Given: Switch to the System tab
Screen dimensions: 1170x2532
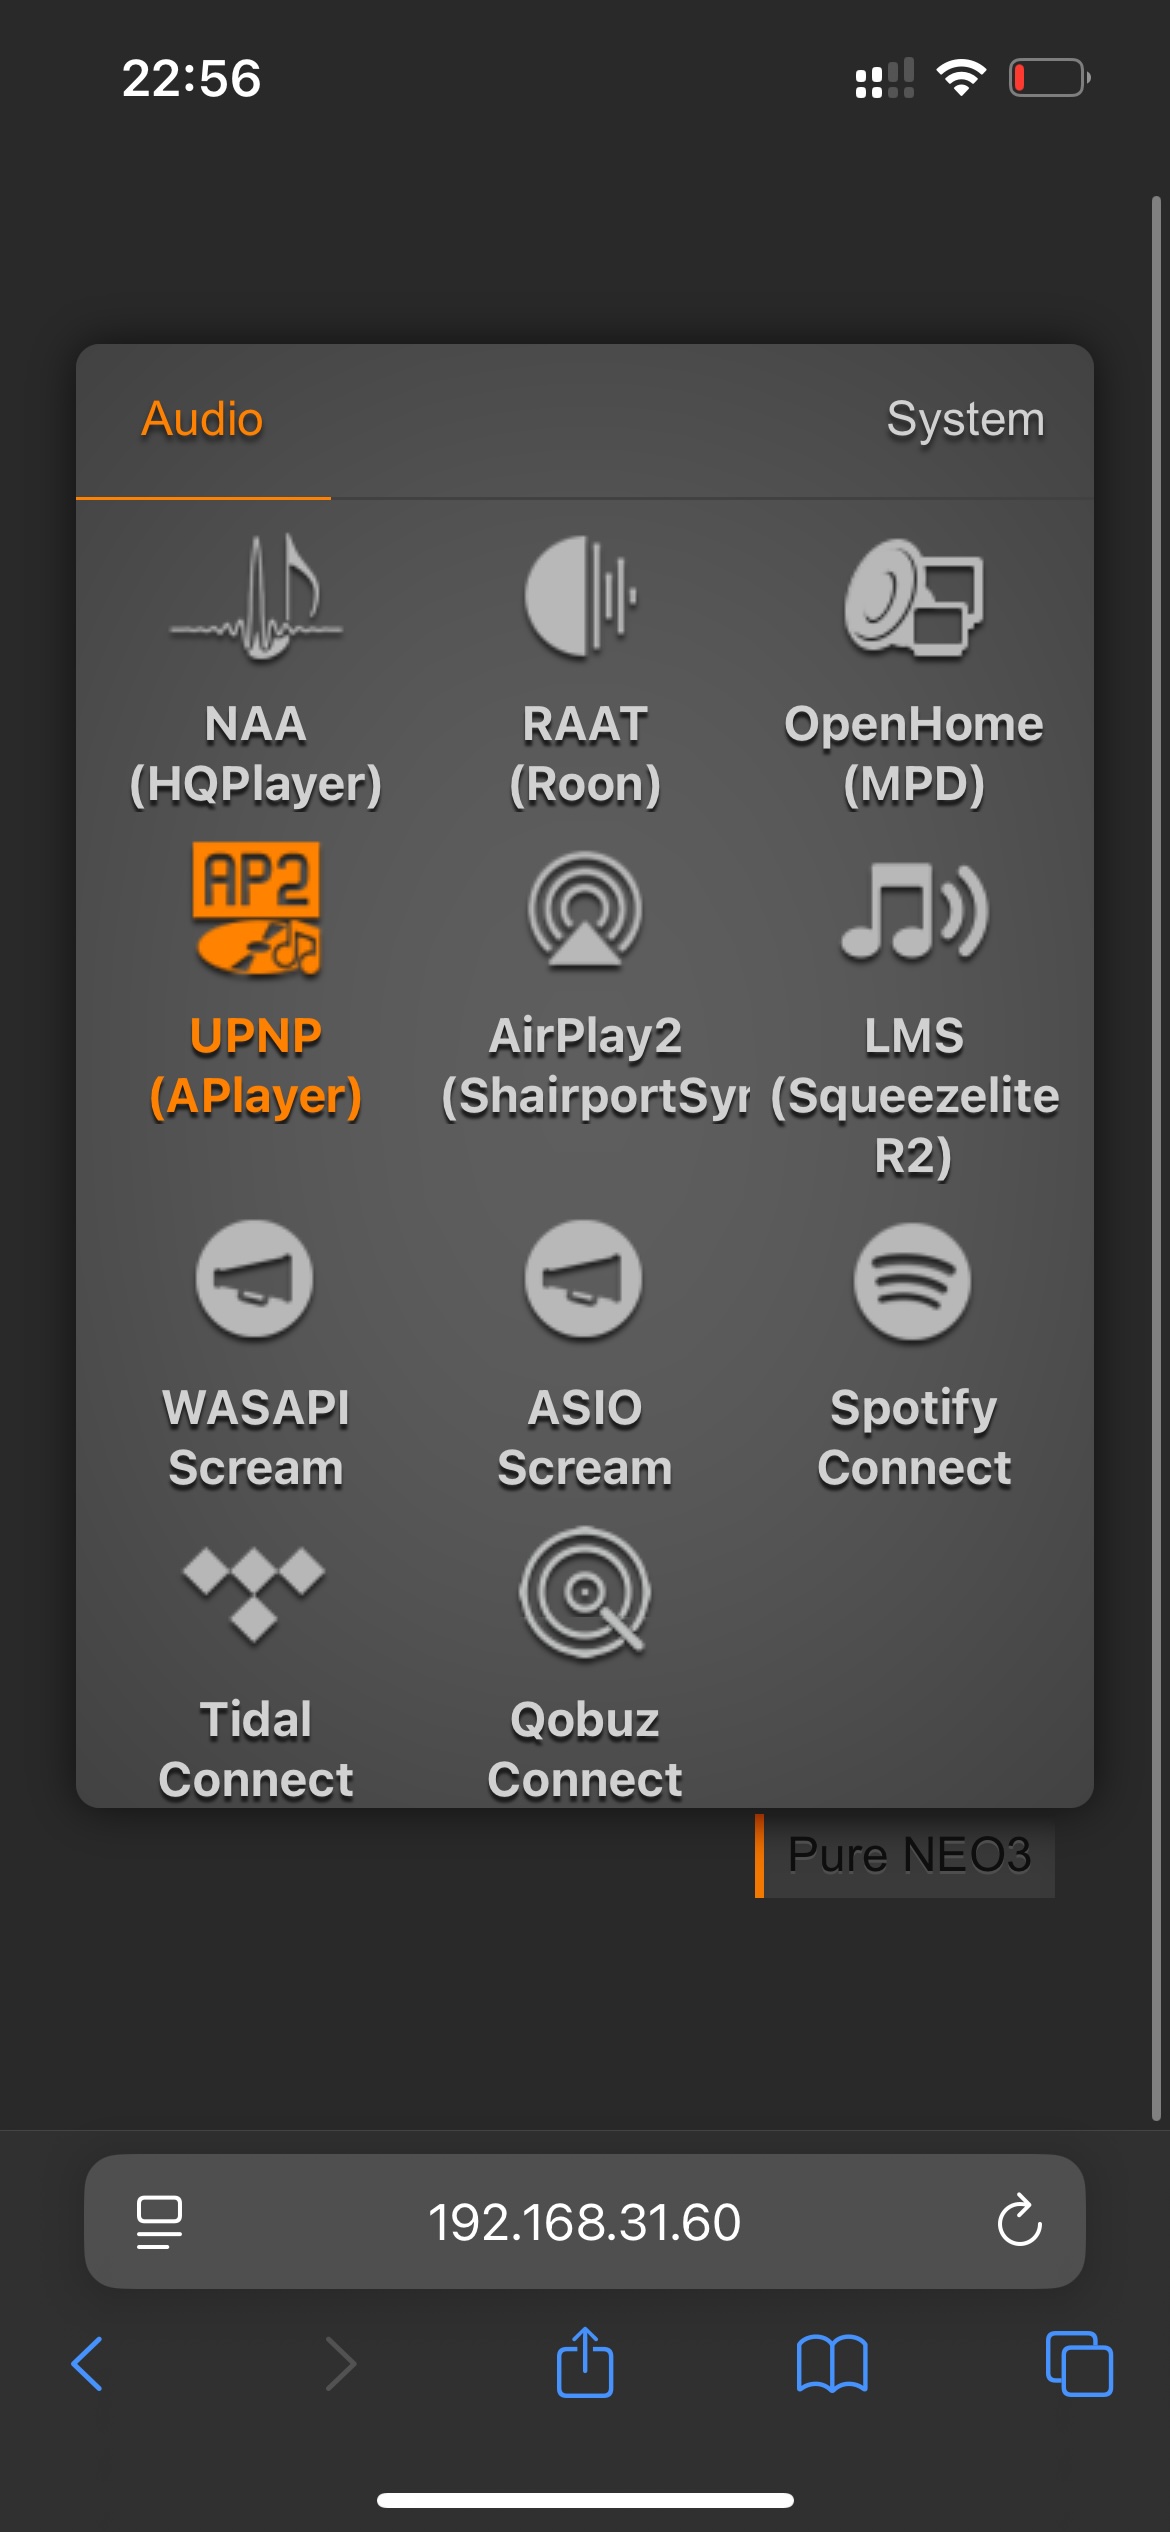Looking at the screenshot, I should pyautogui.click(x=965, y=419).
